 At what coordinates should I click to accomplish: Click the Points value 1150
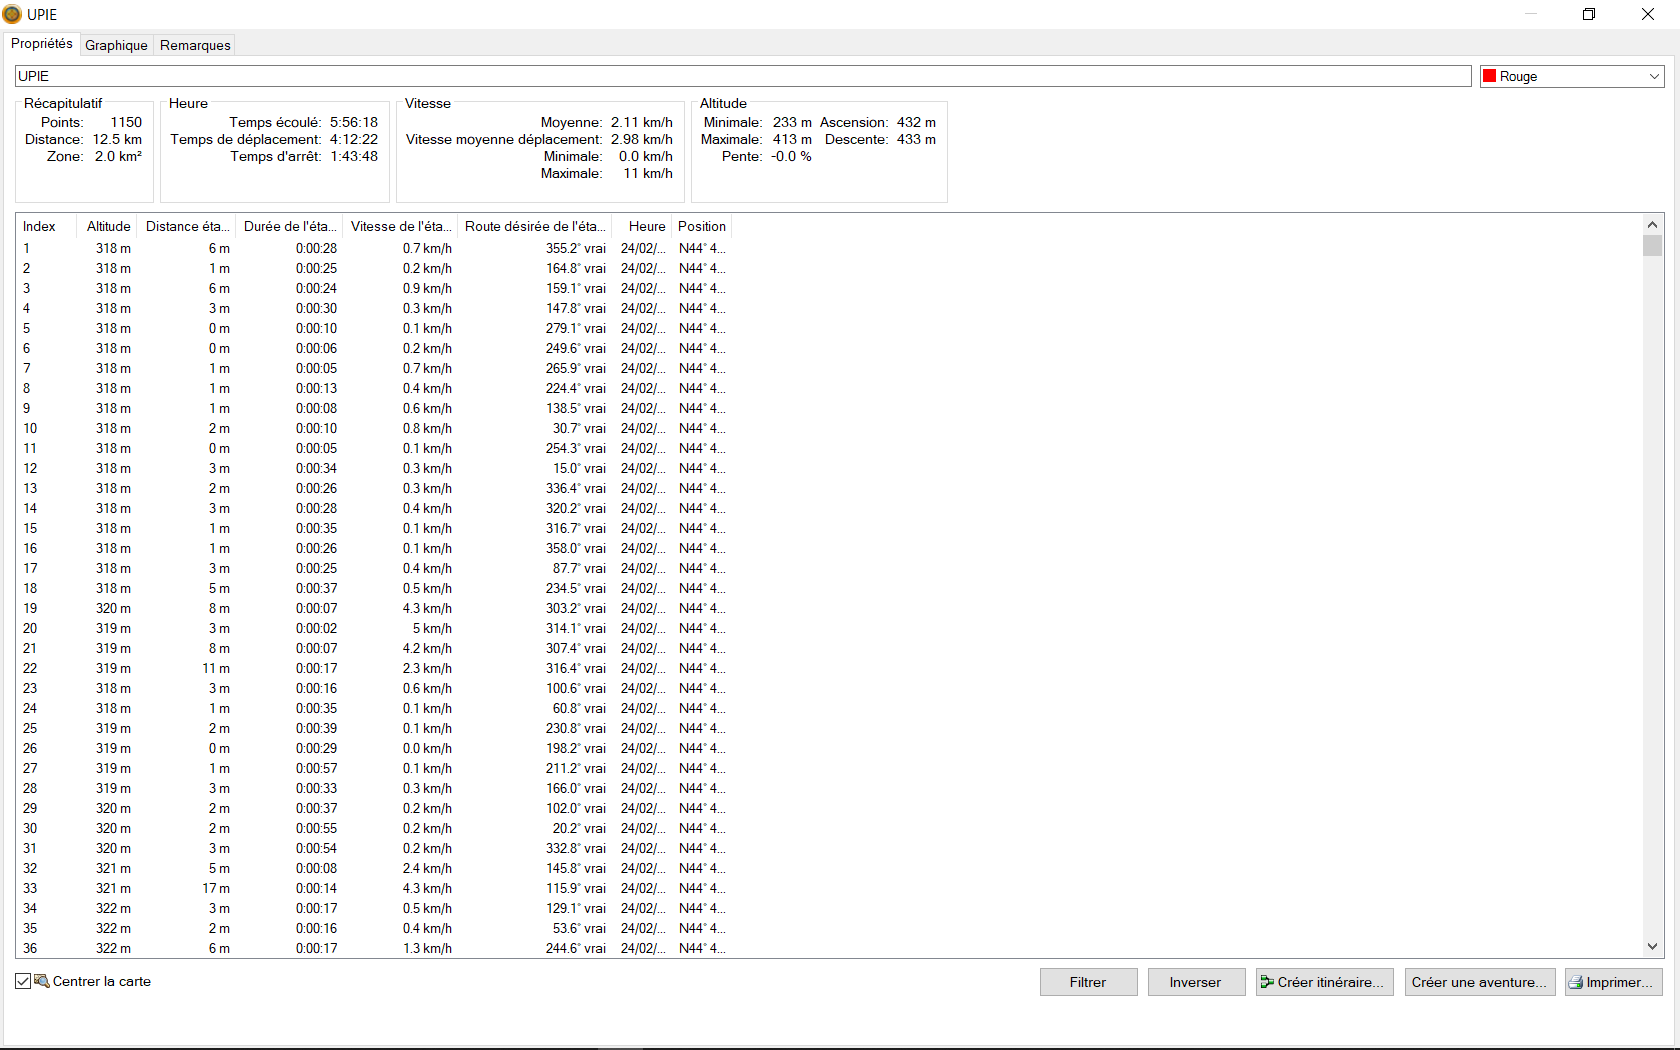(x=126, y=122)
